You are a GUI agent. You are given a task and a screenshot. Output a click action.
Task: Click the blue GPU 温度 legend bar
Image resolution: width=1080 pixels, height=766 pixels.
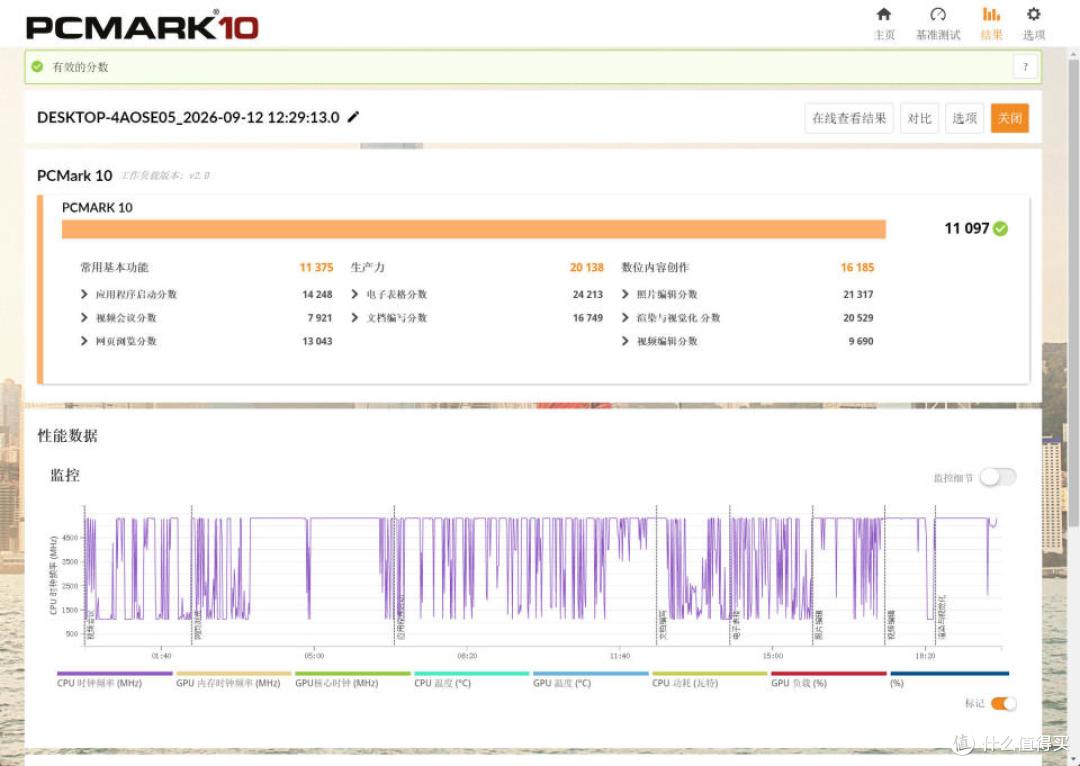tap(591, 674)
